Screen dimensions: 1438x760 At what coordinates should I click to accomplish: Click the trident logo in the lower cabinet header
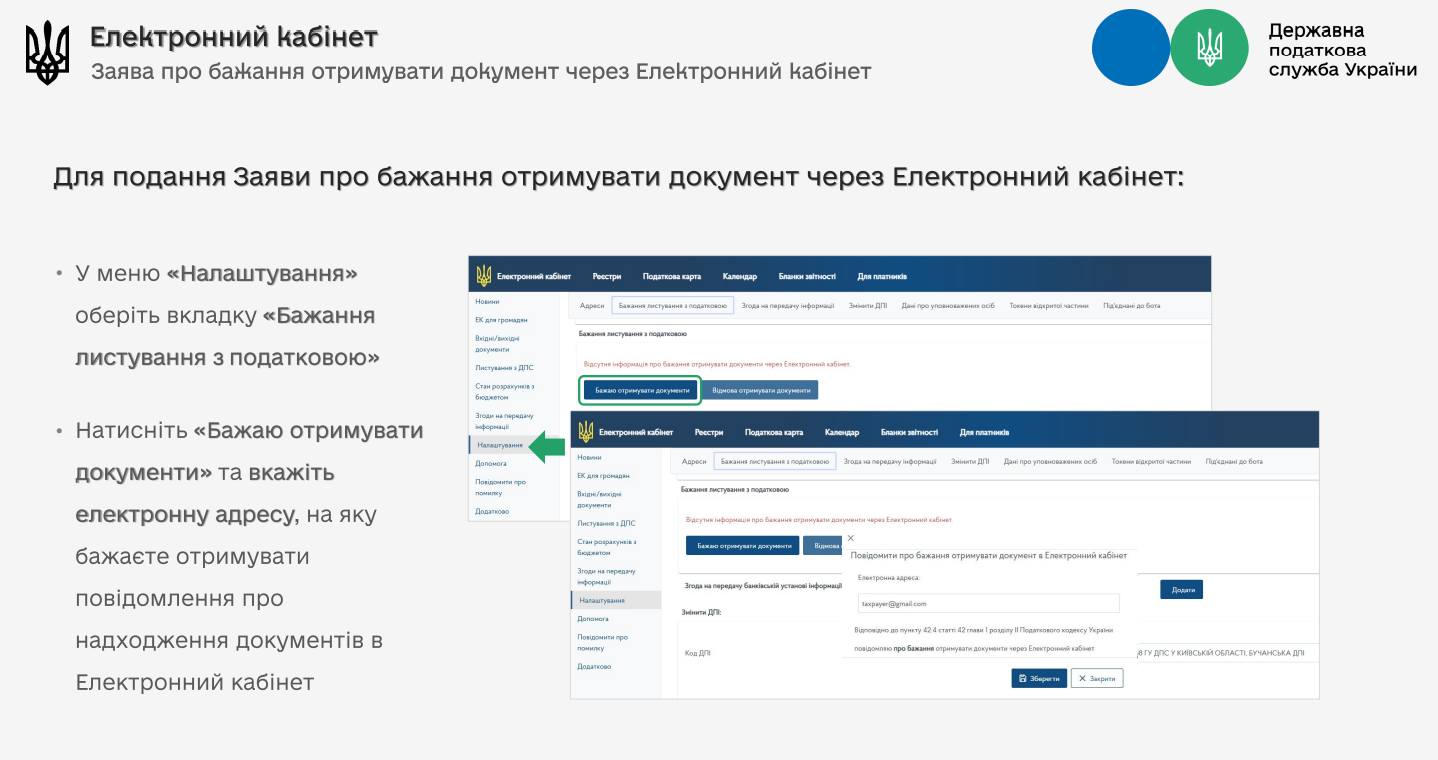(x=586, y=432)
